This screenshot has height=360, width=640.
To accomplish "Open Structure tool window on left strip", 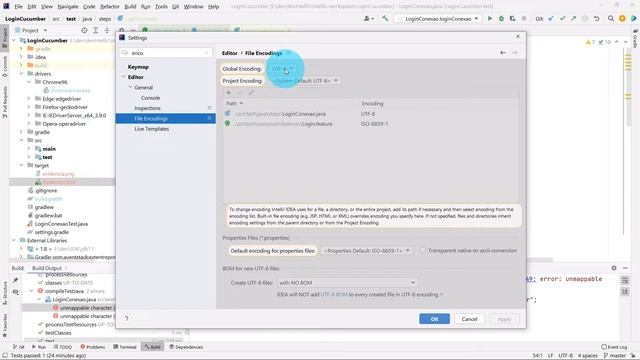I will (4, 293).
